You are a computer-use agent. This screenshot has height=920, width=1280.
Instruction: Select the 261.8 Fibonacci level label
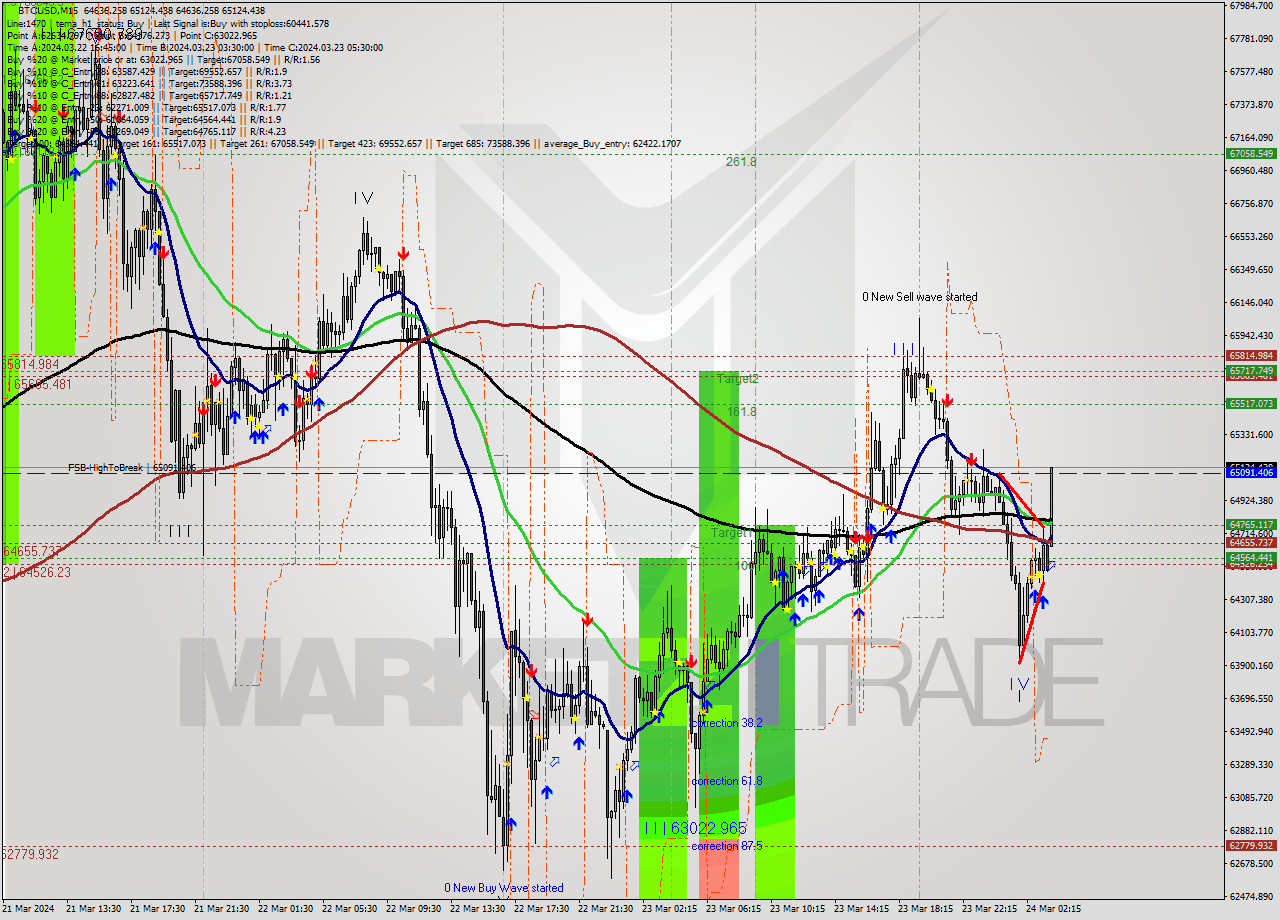(741, 161)
